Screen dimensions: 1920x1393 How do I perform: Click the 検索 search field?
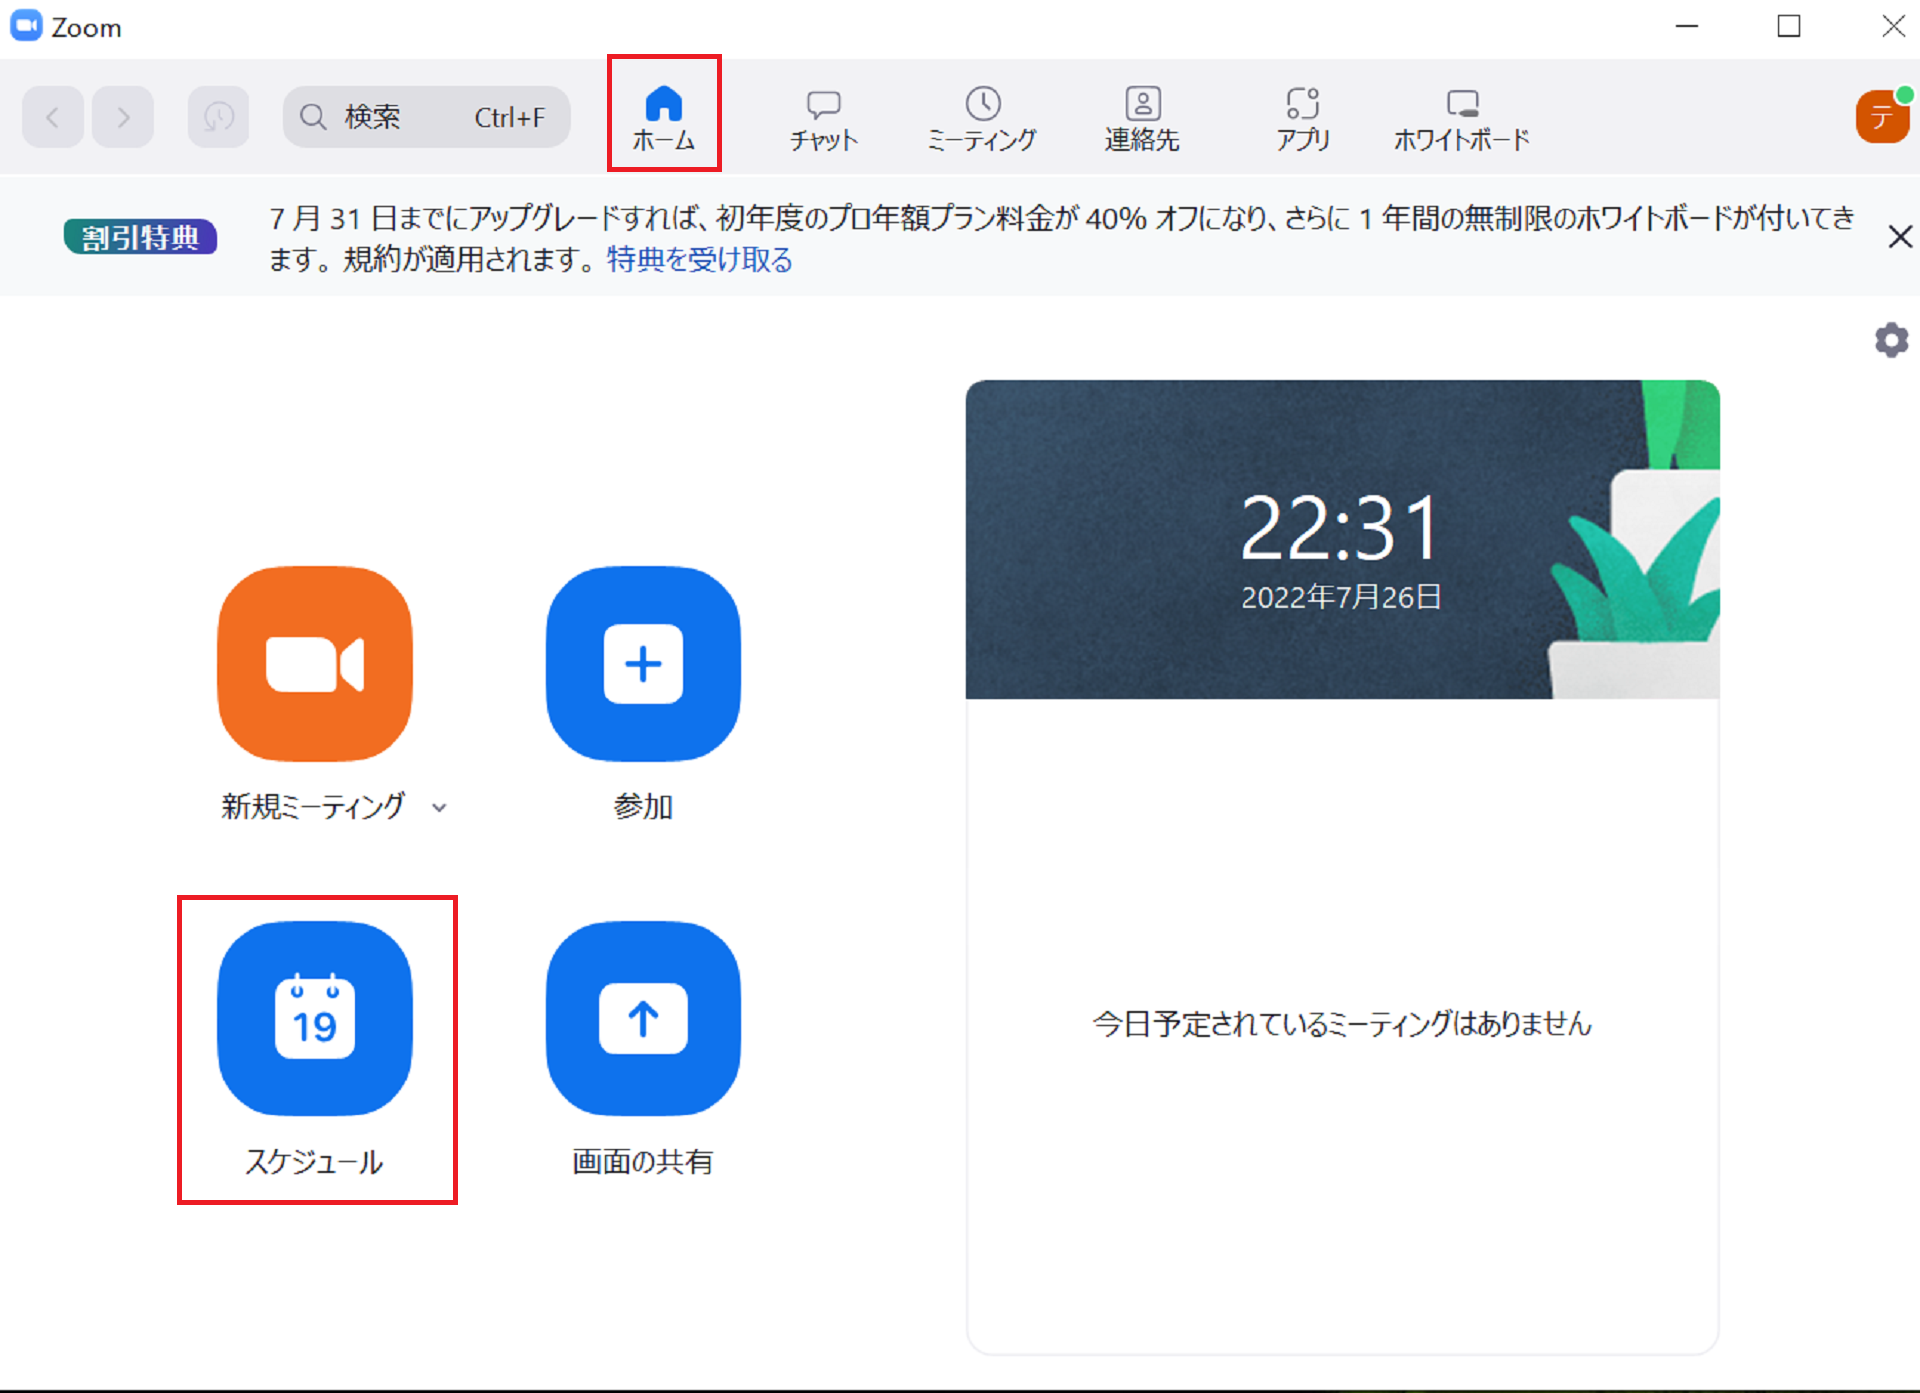(426, 117)
